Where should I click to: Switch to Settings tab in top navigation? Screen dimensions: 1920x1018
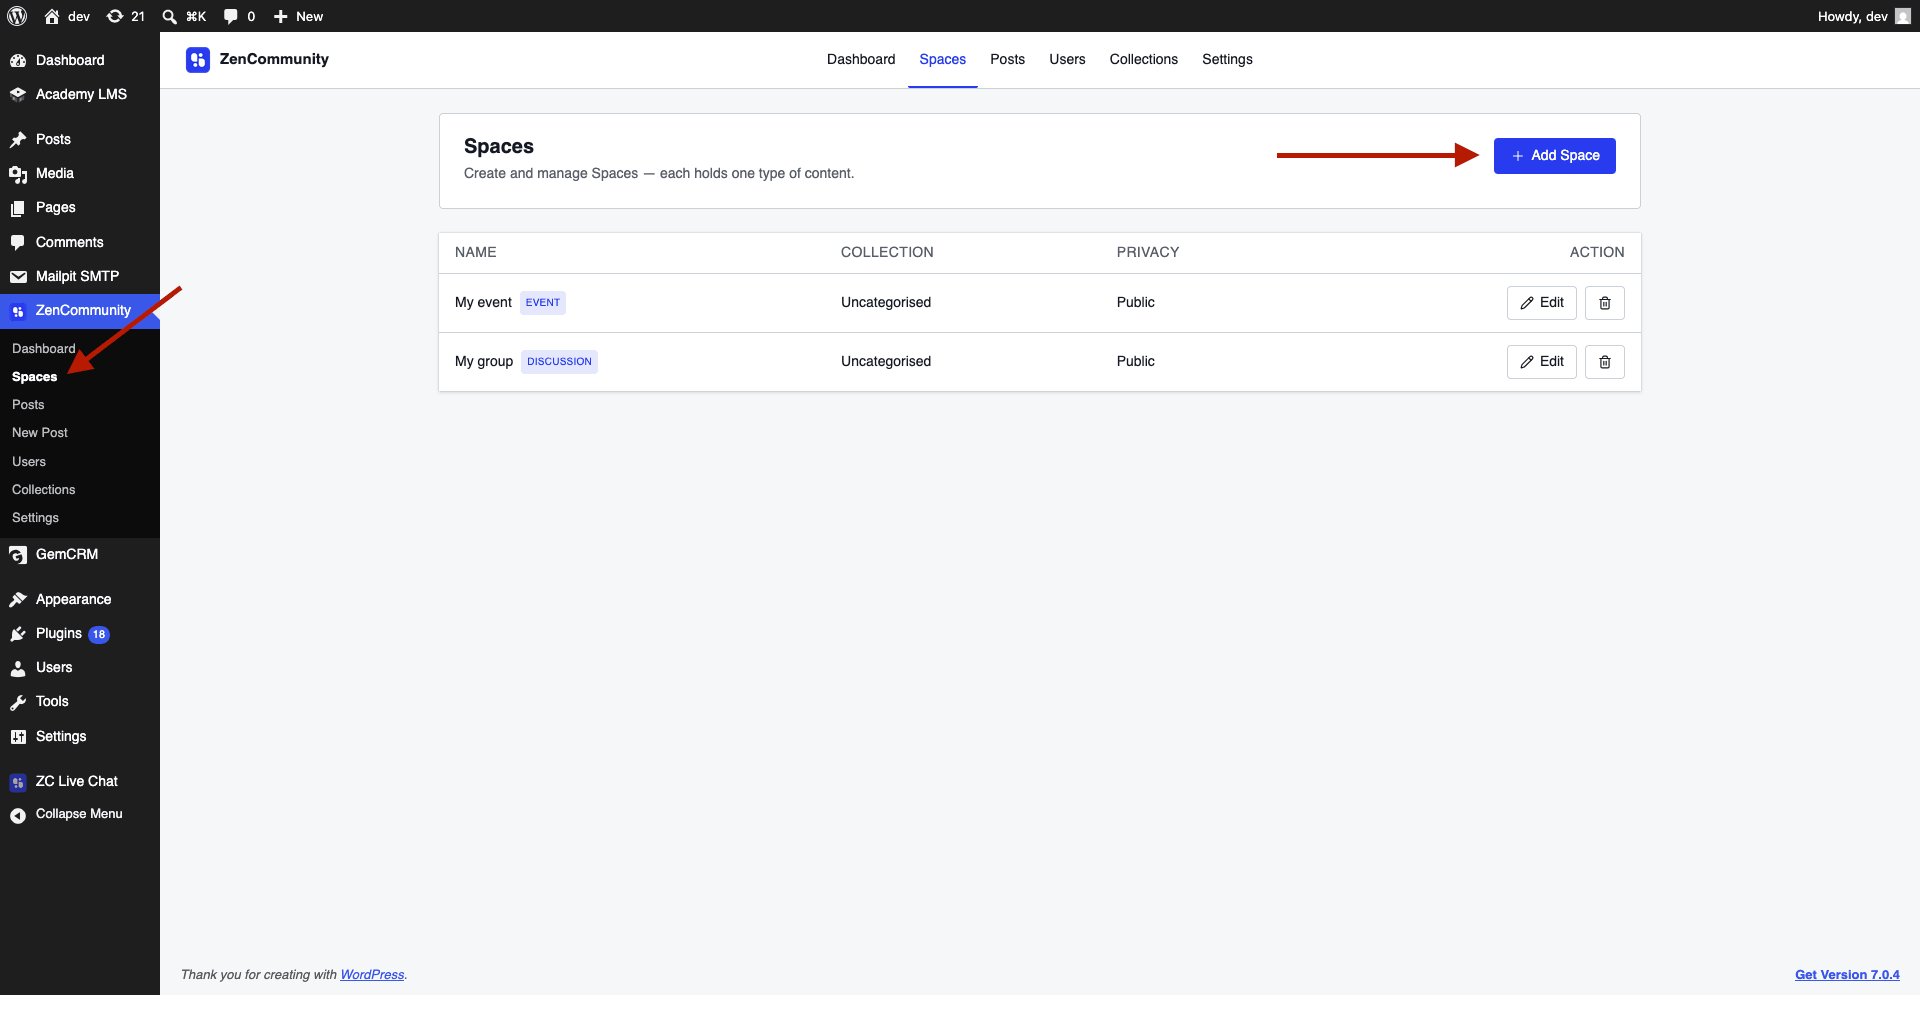1227,59
